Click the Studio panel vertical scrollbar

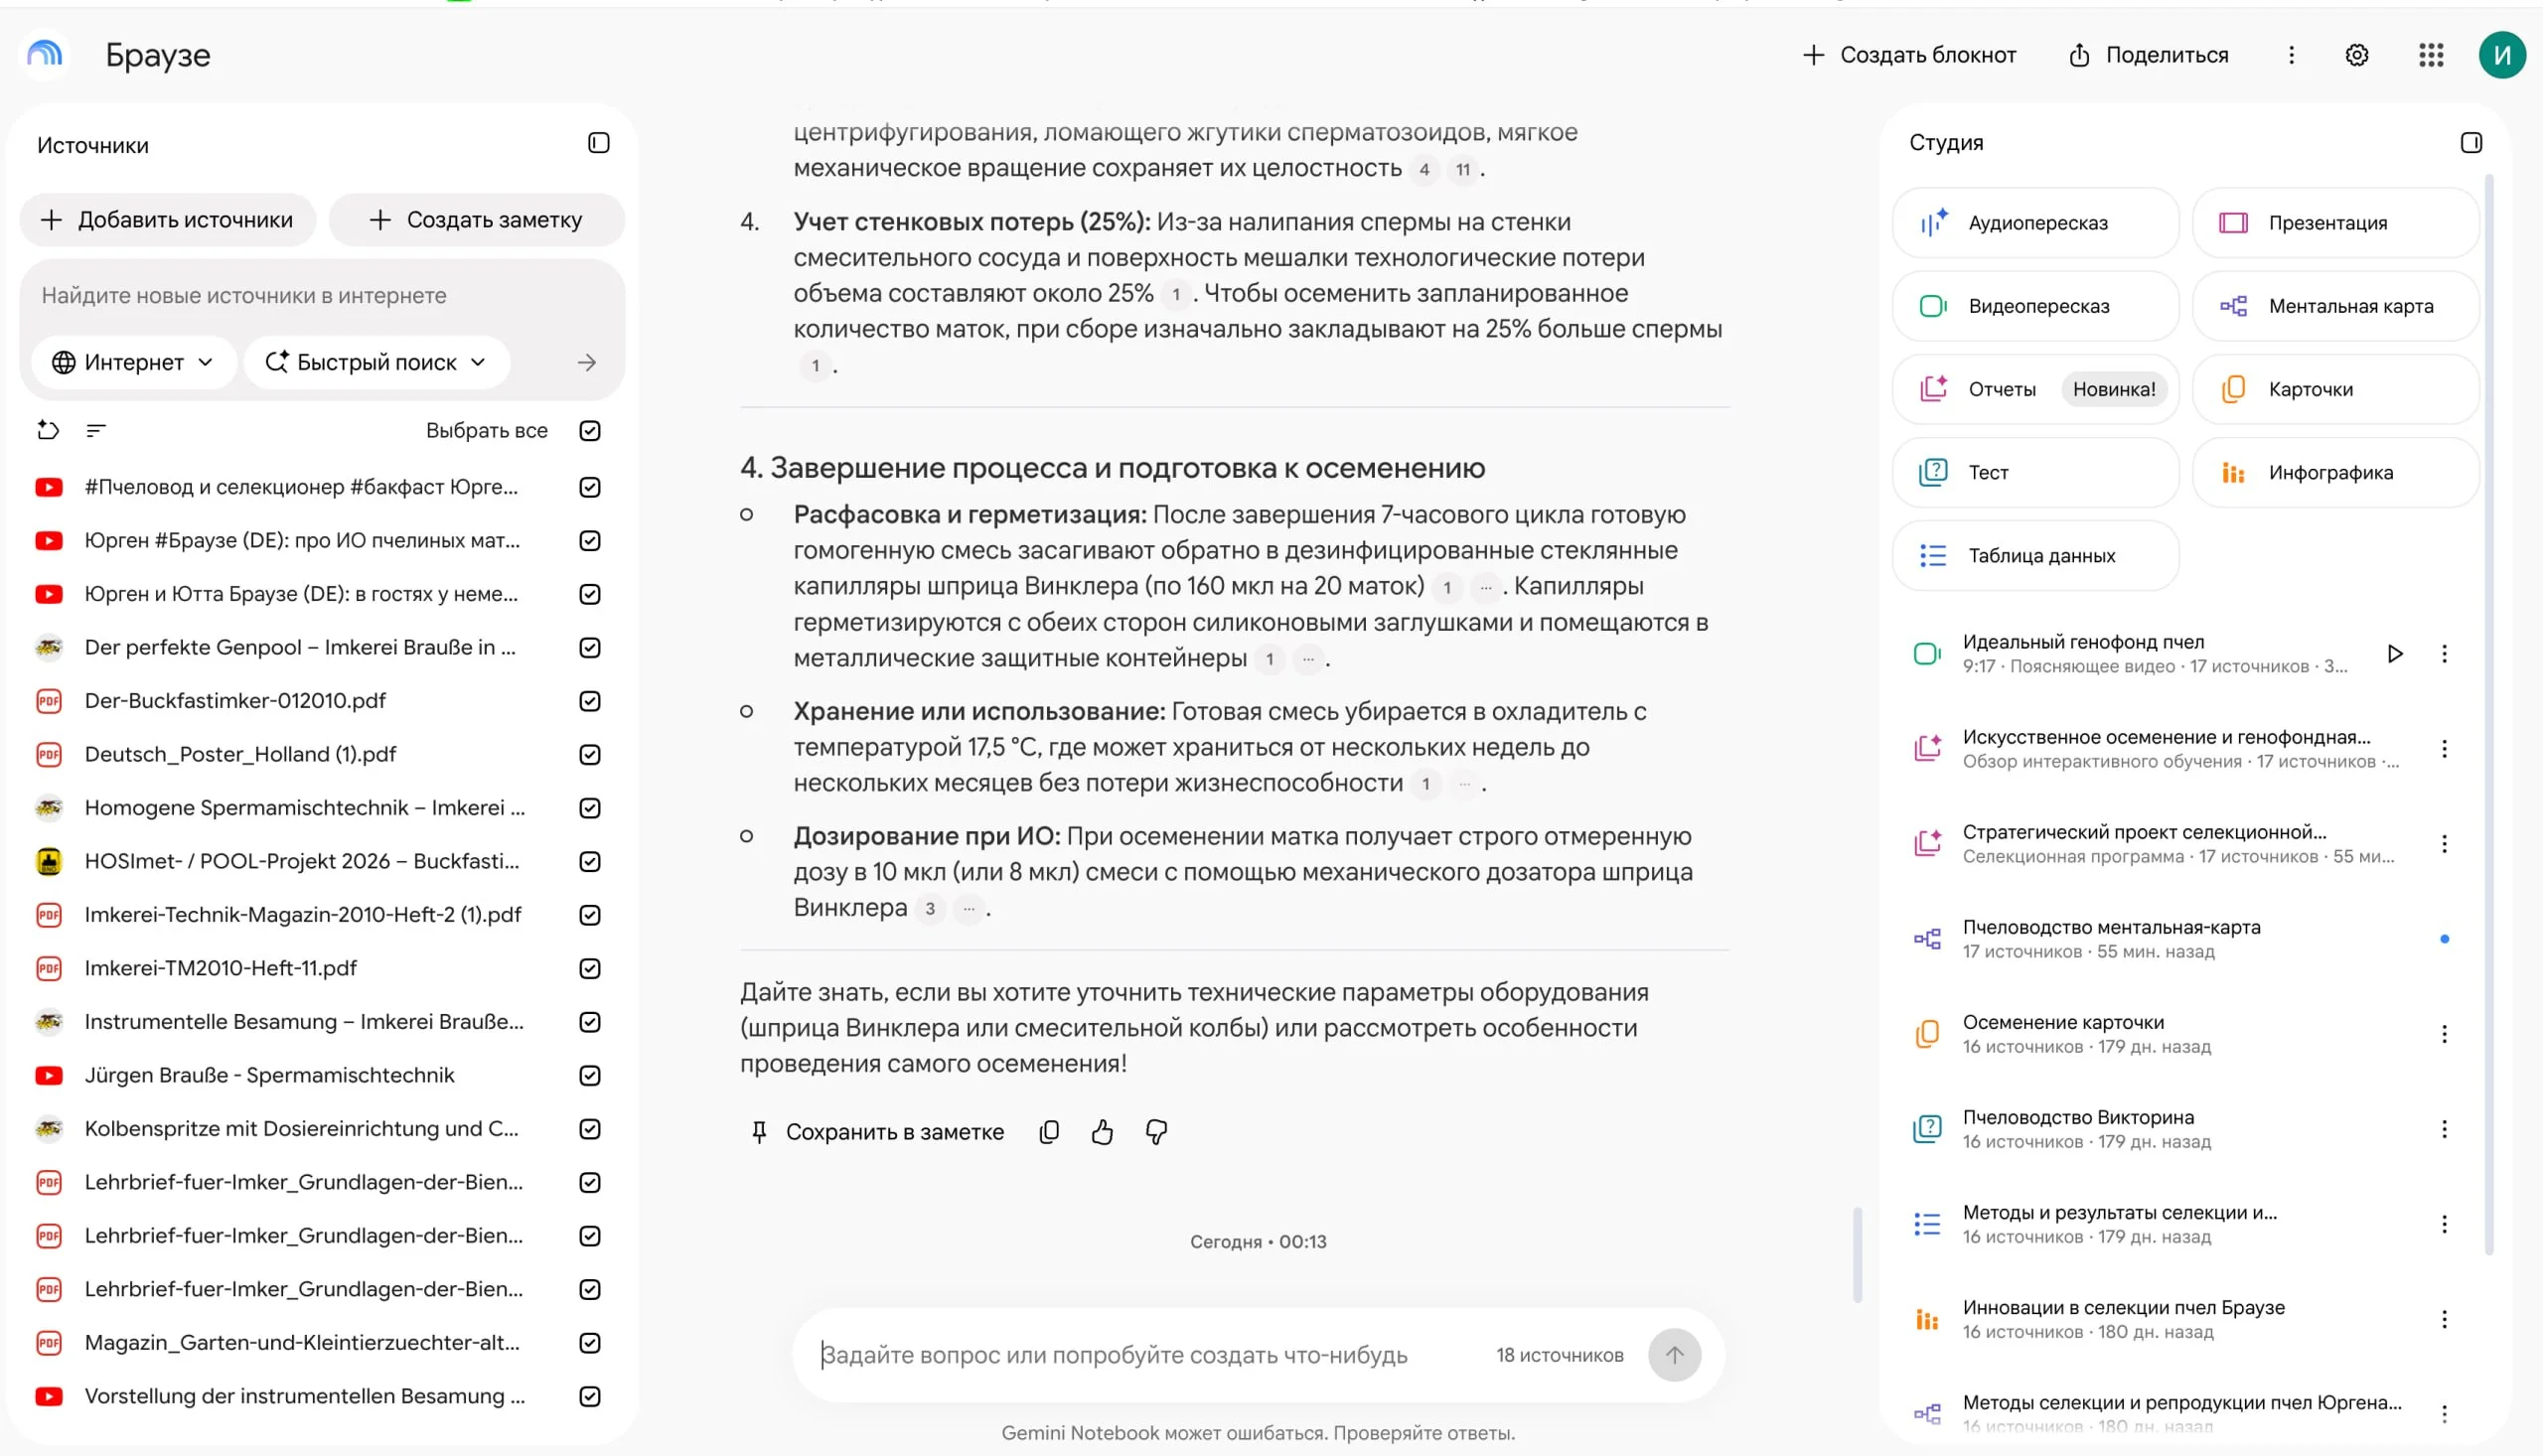coord(2489,714)
